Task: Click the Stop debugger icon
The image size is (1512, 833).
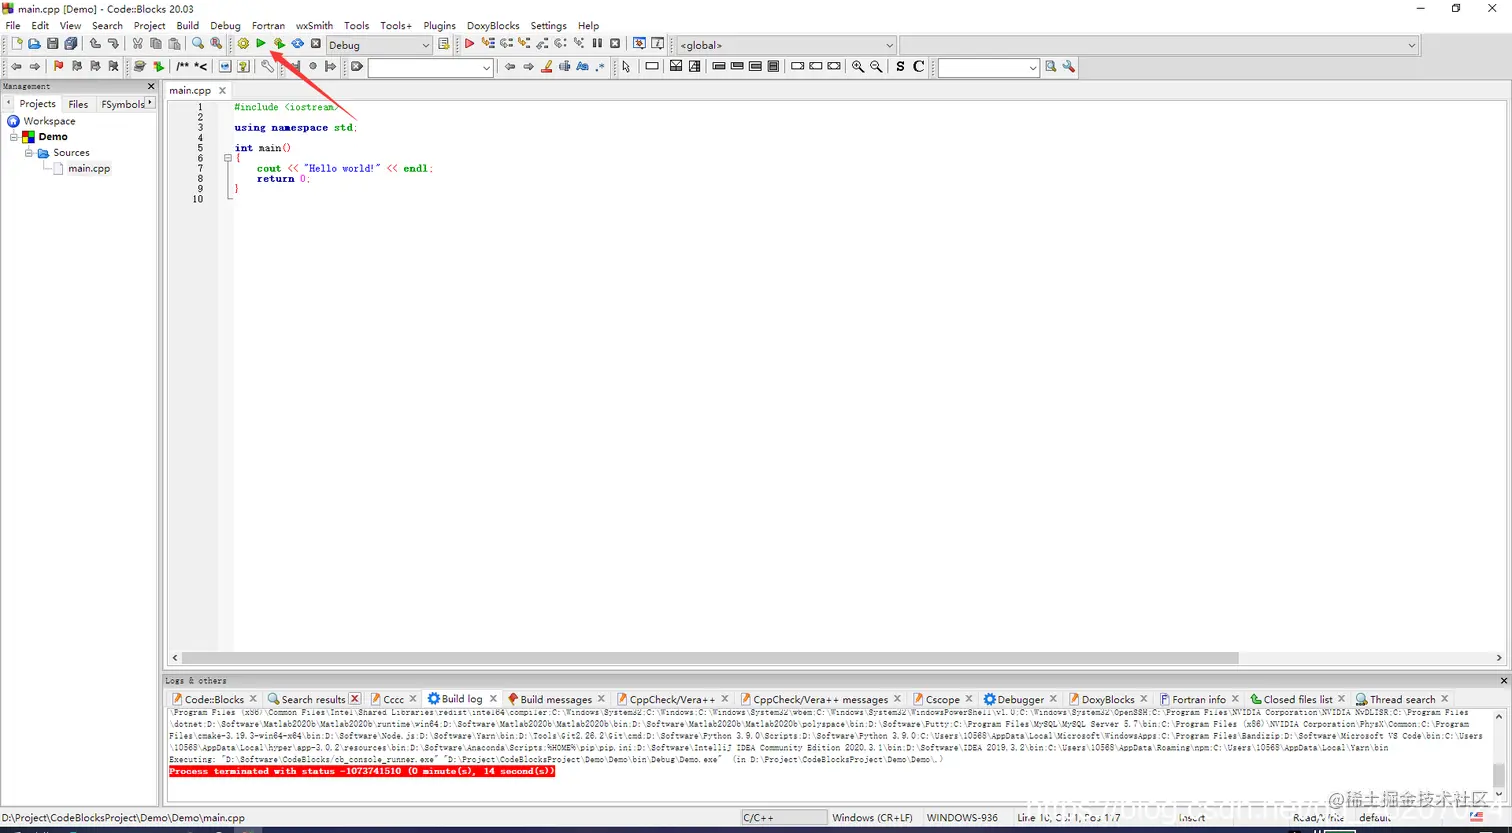Action: tap(615, 44)
